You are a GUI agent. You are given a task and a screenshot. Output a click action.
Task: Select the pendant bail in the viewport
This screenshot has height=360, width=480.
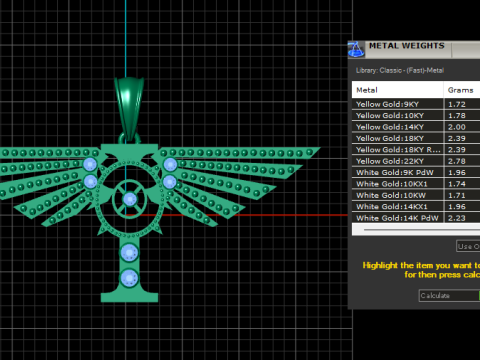(129, 108)
